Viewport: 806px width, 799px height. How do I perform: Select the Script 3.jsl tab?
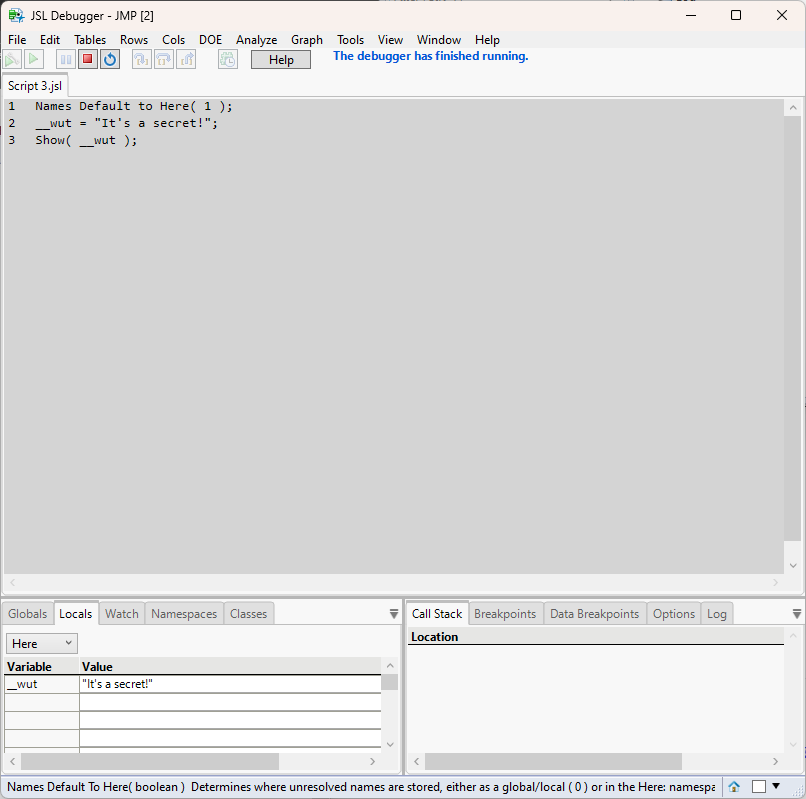[35, 85]
